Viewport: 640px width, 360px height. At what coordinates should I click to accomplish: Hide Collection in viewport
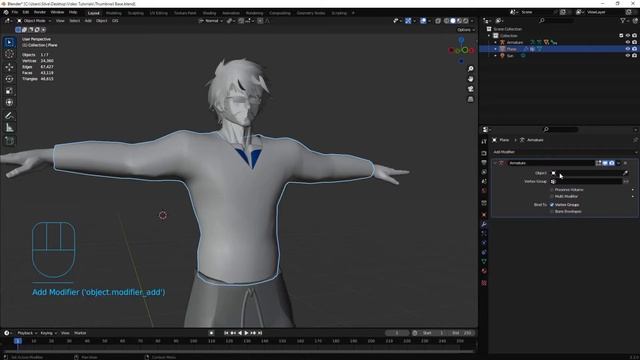point(628,36)
